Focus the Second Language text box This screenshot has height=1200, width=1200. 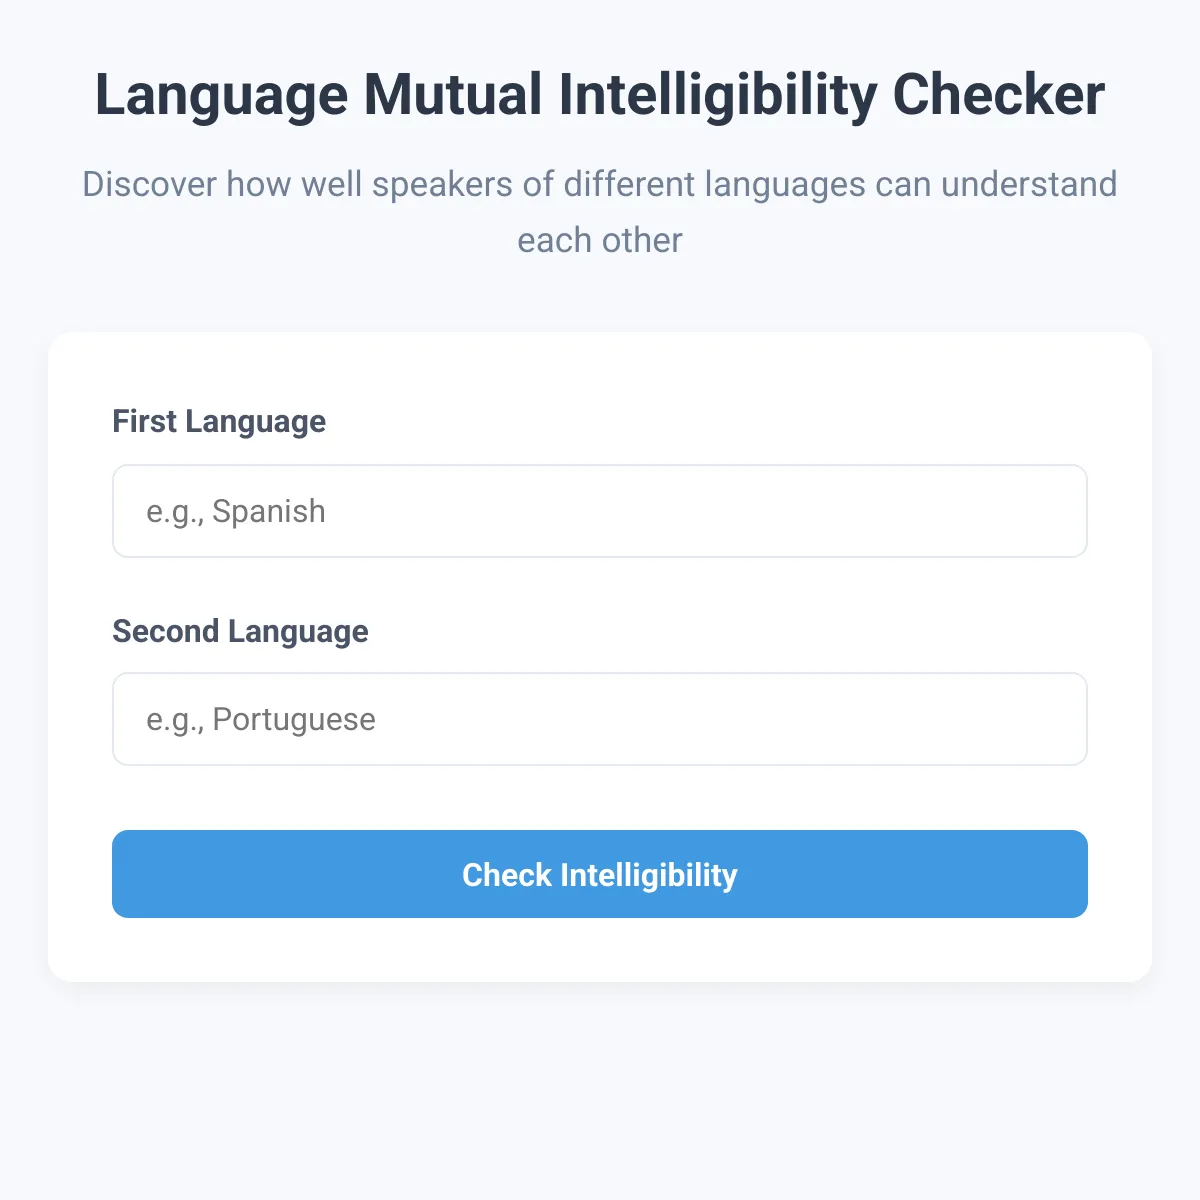600,719
